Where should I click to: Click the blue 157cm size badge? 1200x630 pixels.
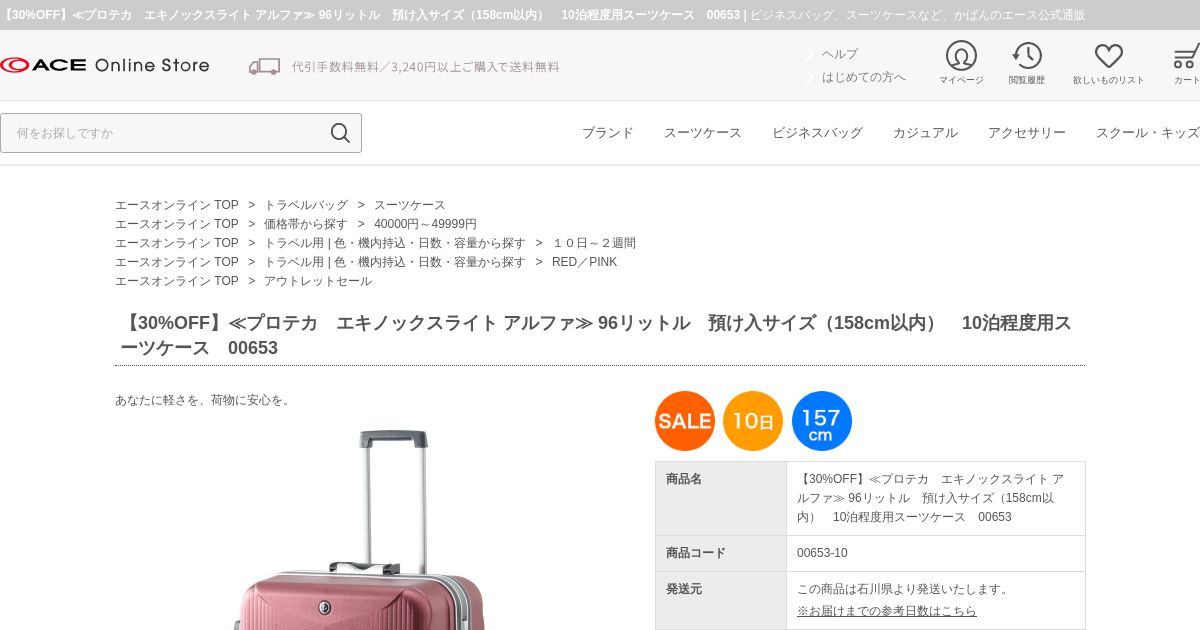click(x=822, y=421)
